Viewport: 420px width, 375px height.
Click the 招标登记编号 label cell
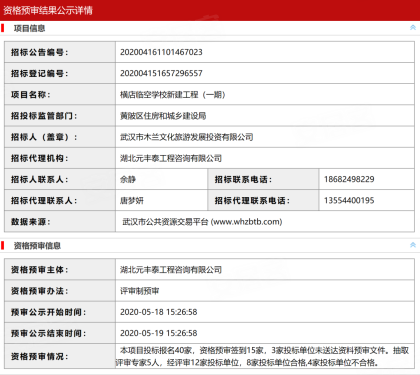tap(60, 73)
